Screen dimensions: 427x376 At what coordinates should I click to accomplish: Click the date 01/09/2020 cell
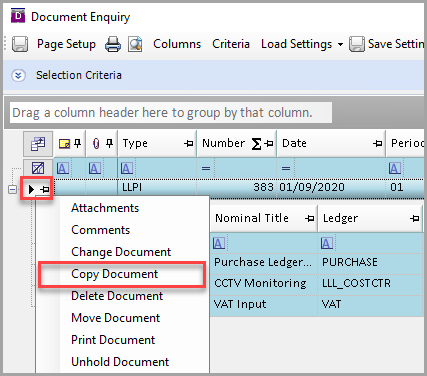point(331,187)
